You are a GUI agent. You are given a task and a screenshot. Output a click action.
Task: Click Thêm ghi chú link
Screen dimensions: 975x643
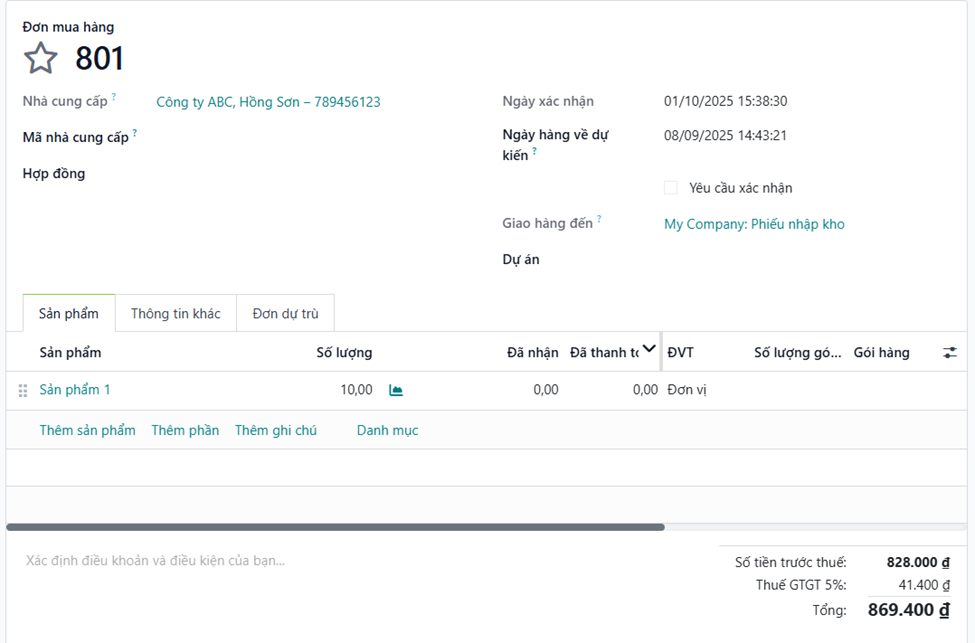[x=275, y=430]
